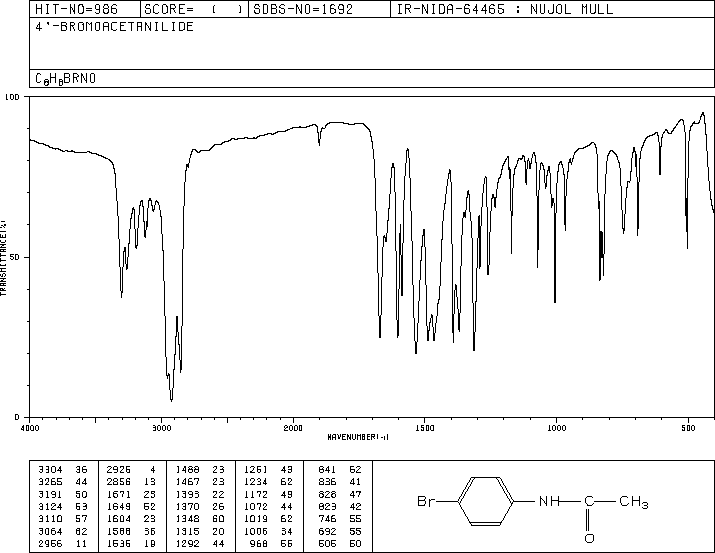Click the CH3 group in the structure
Image resolution: width=715 pixels, height=553 pixels.
click(634, 502)
